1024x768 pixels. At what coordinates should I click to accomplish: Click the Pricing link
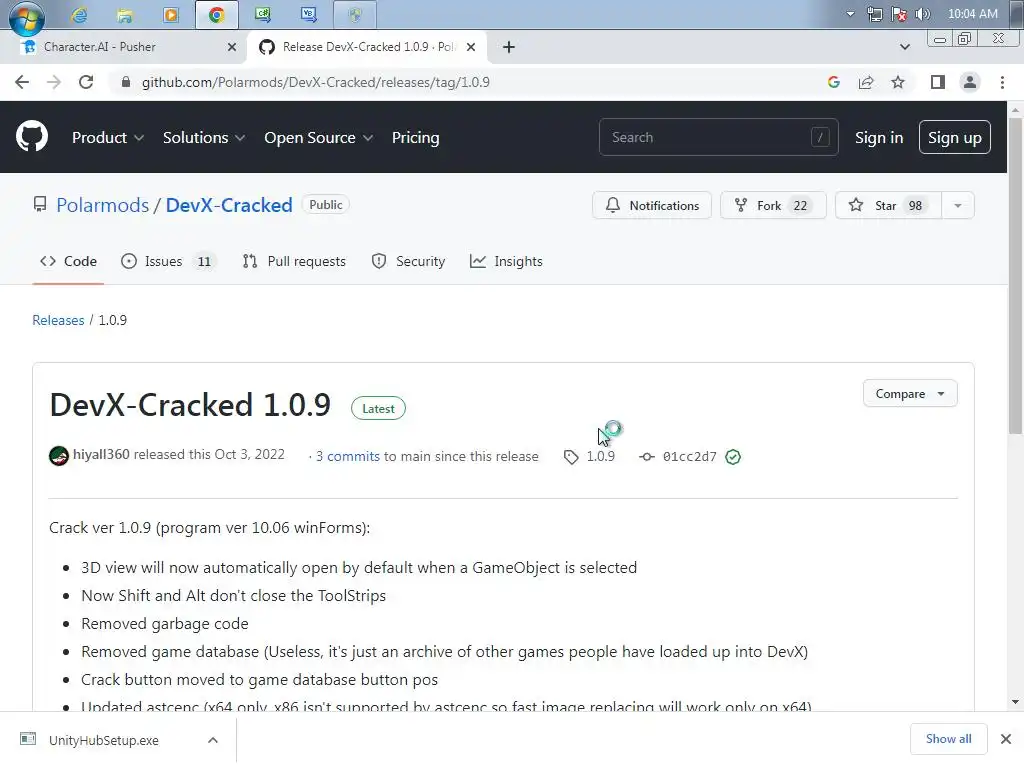click(415, 137)
